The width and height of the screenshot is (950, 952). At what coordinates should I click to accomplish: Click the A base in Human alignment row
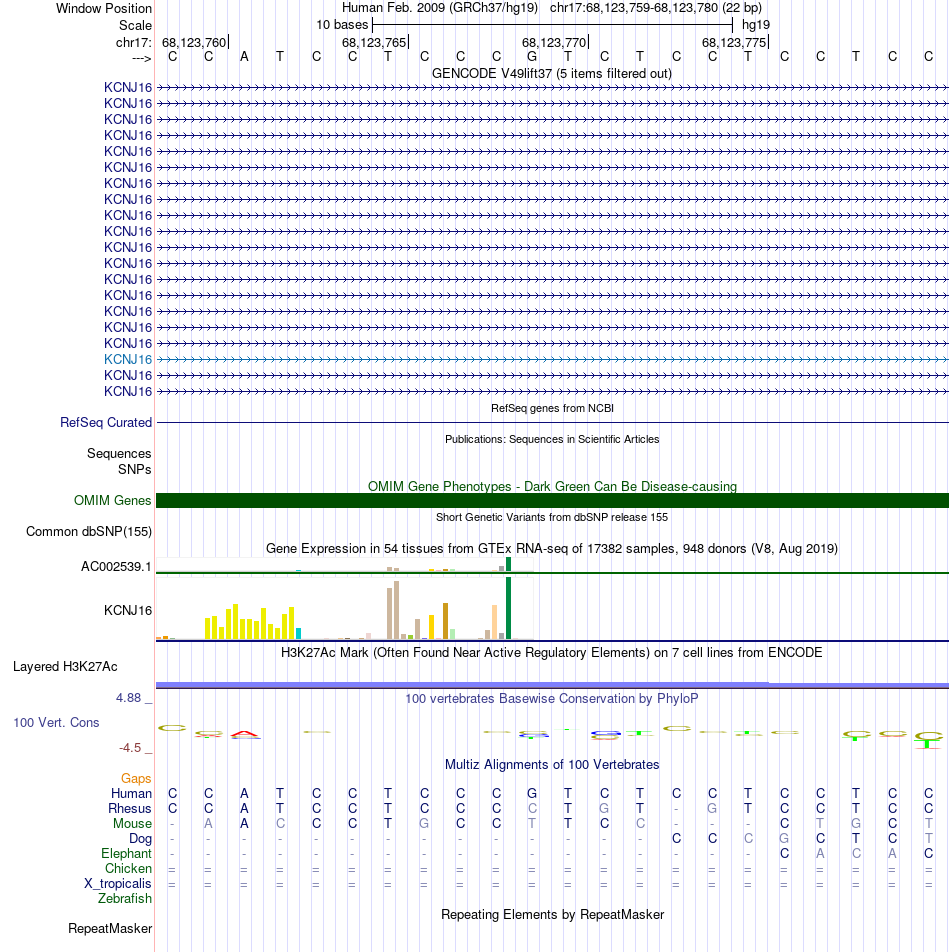(x=244, y=794)
